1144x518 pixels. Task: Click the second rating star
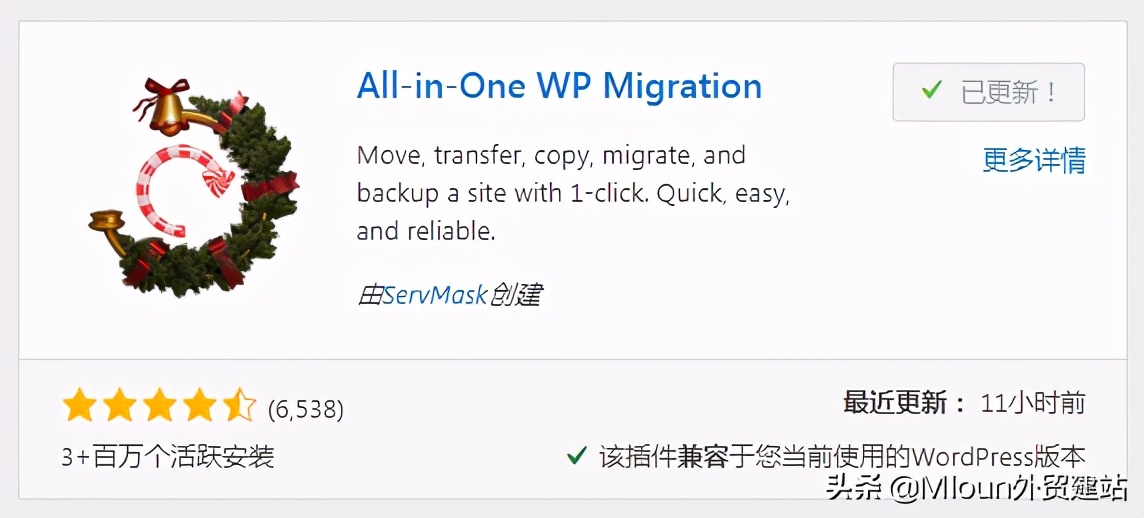tap(119, 406)
